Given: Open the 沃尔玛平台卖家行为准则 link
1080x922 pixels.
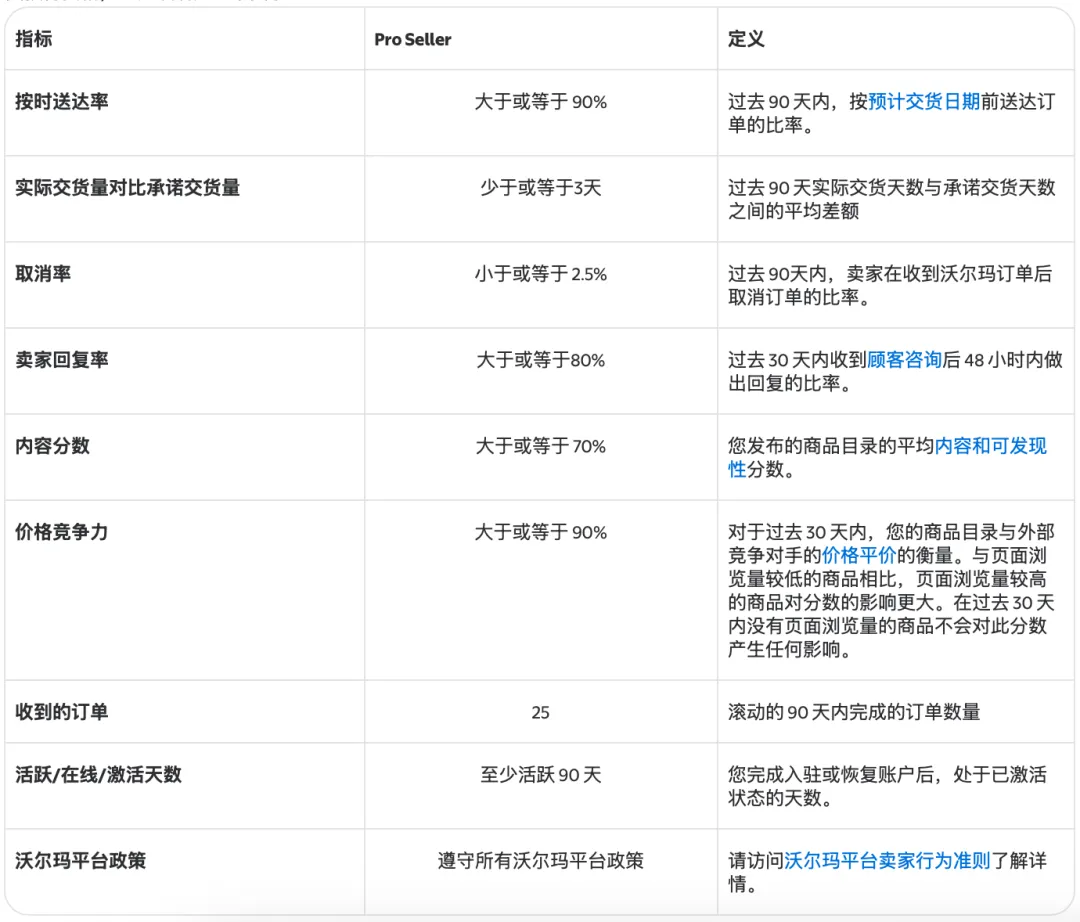Looking at the screenshot, I should (887, 861).
